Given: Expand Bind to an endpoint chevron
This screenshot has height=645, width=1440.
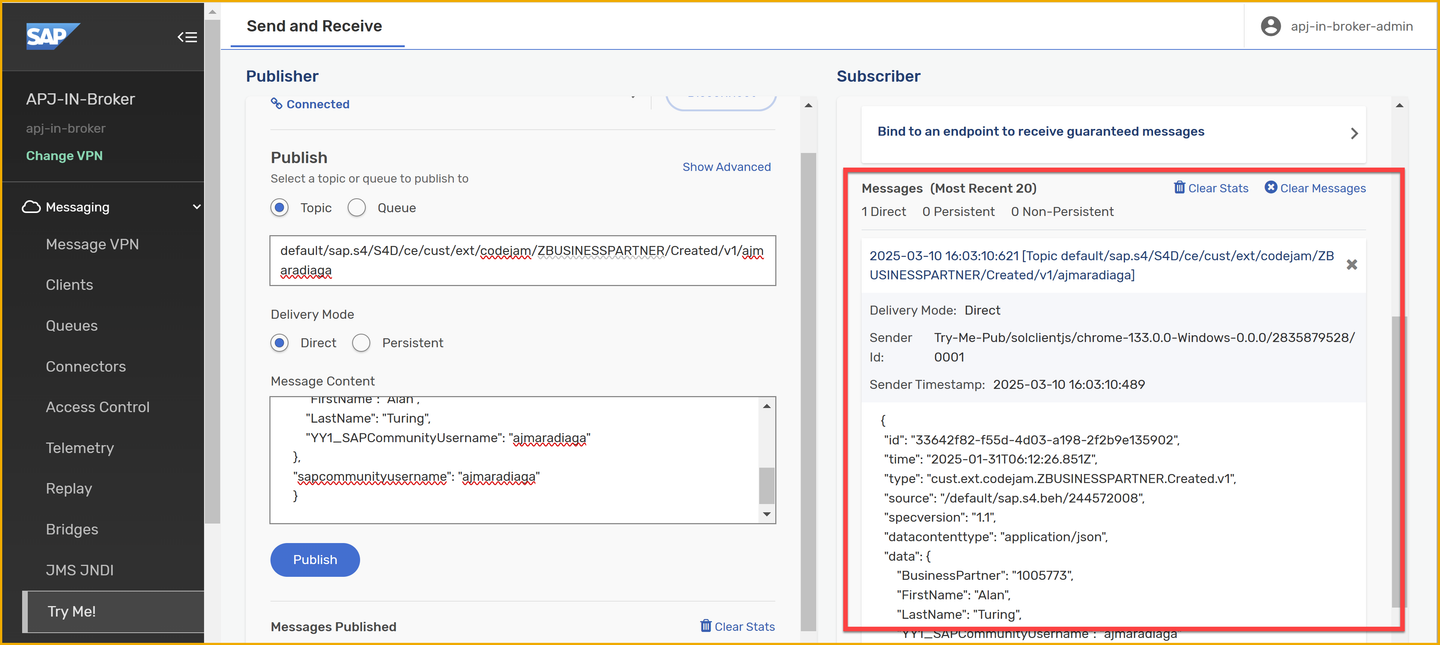Looking at the screenshot, I should [1354, 133].
